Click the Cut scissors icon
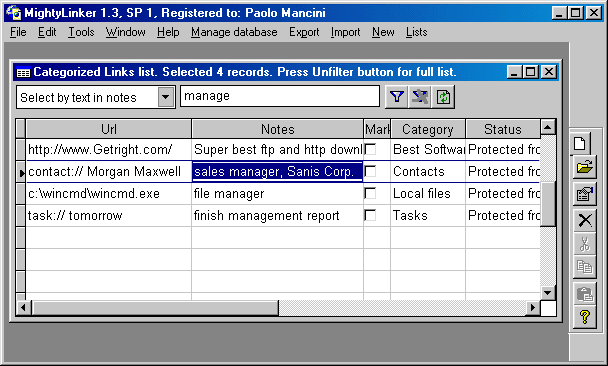 click(585, 244)
